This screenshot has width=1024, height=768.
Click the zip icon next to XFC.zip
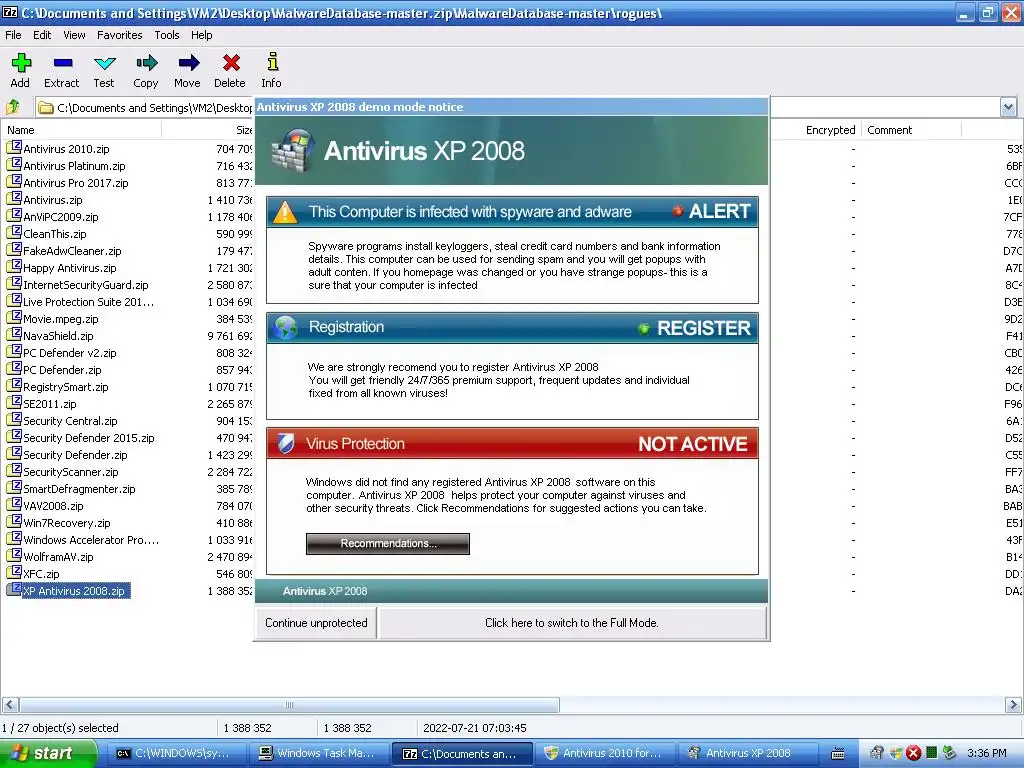[x=14, y=573]
